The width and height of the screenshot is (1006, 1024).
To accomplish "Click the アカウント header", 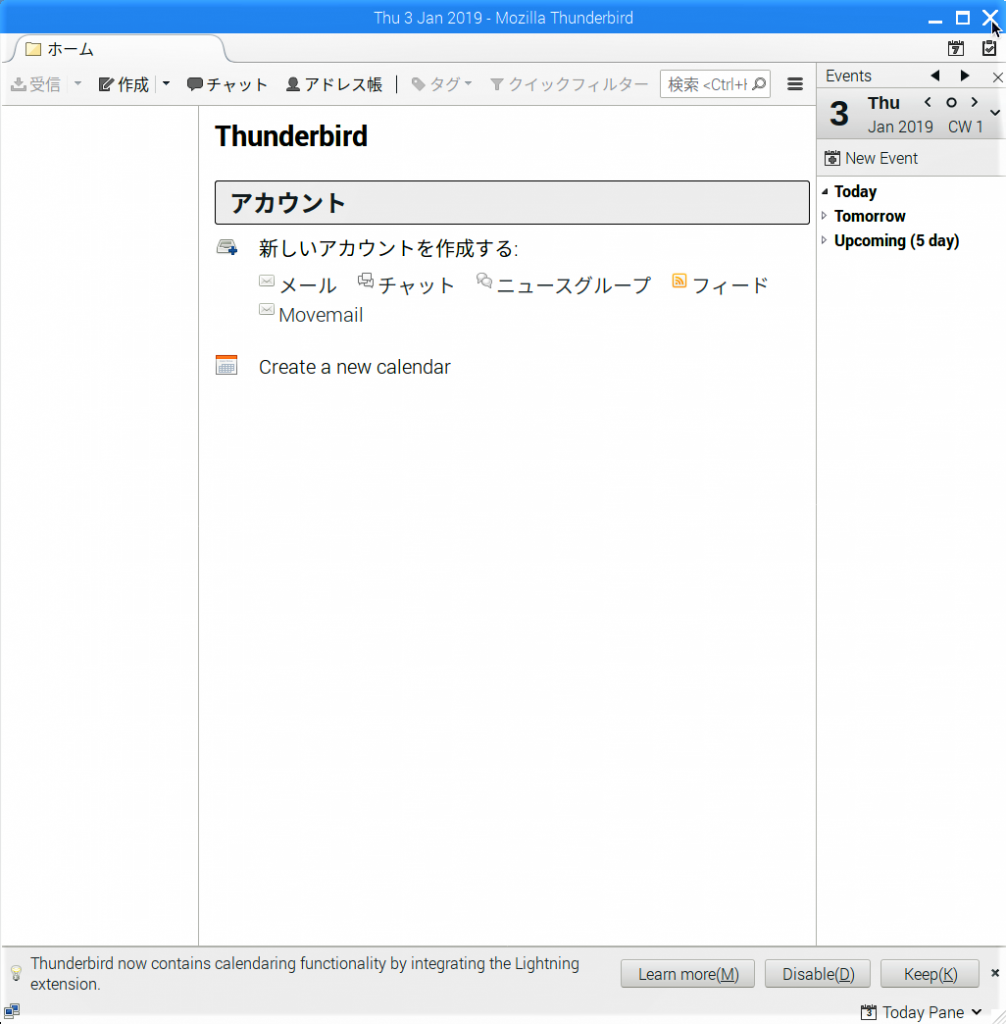I will 512,203.
